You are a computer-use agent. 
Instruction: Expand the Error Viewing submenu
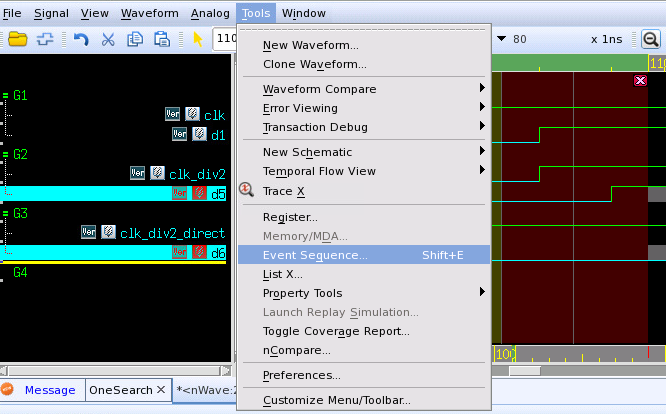[x=482, y=107]
